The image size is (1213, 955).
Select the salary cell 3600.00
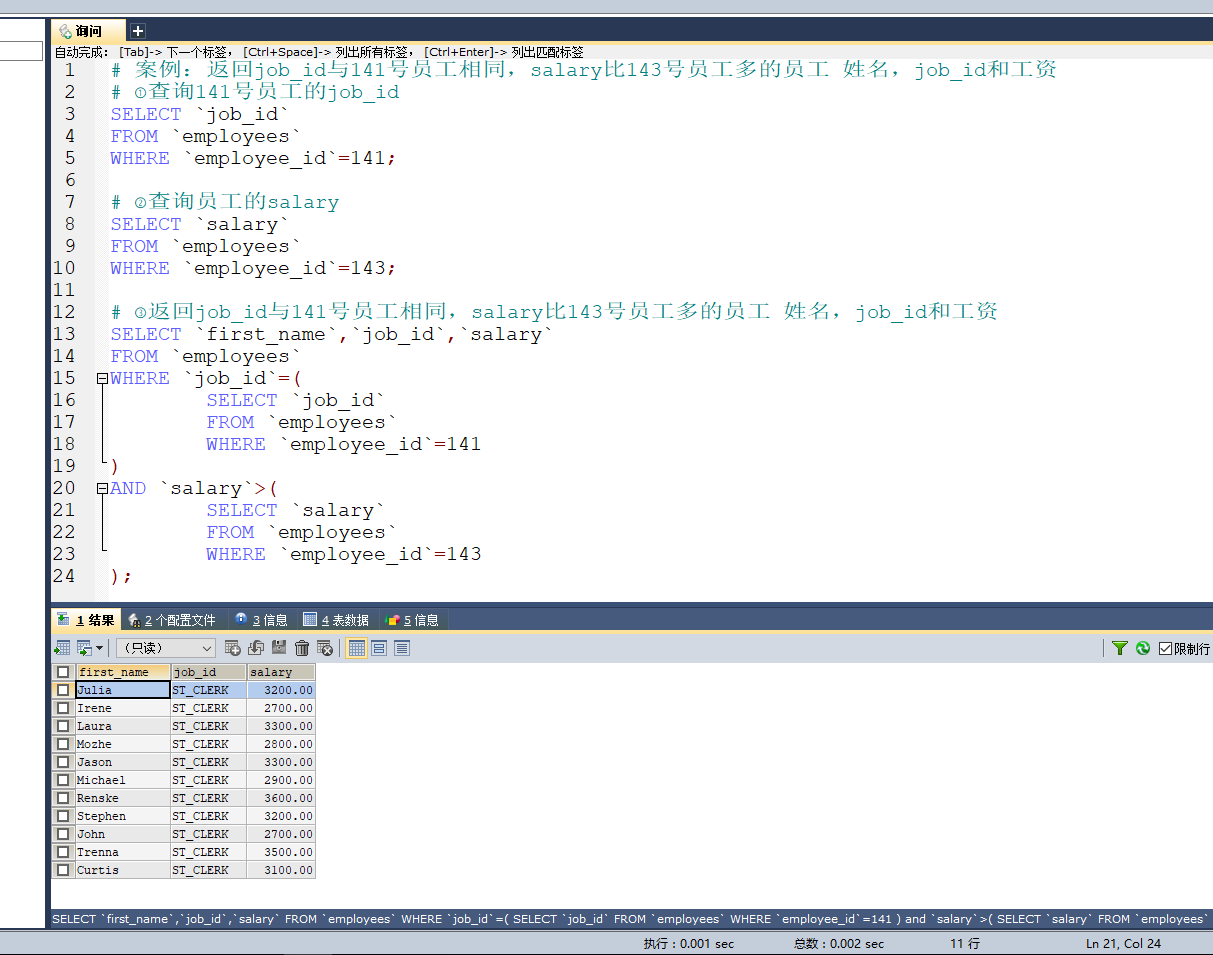coord(281,798)
